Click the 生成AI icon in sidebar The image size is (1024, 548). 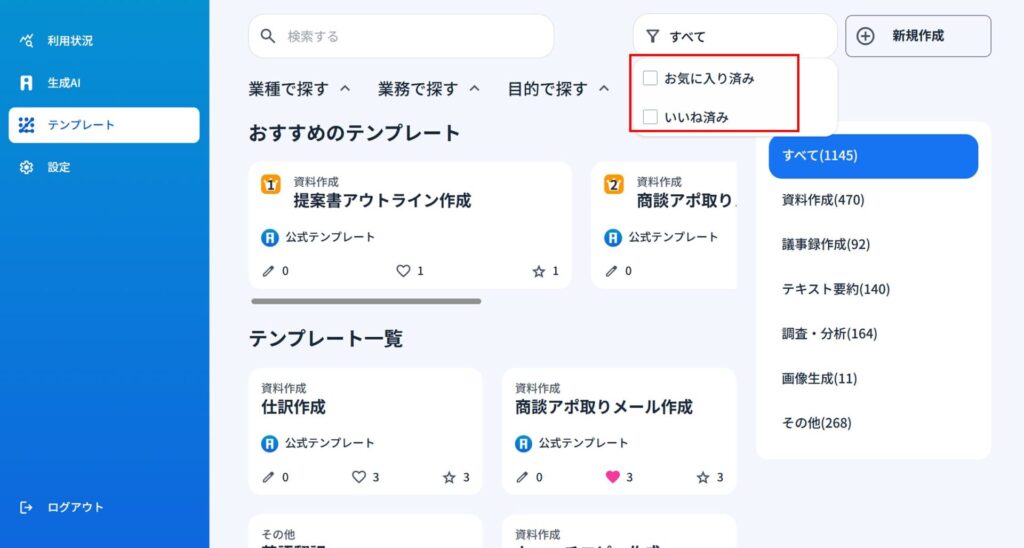[27, 83]
